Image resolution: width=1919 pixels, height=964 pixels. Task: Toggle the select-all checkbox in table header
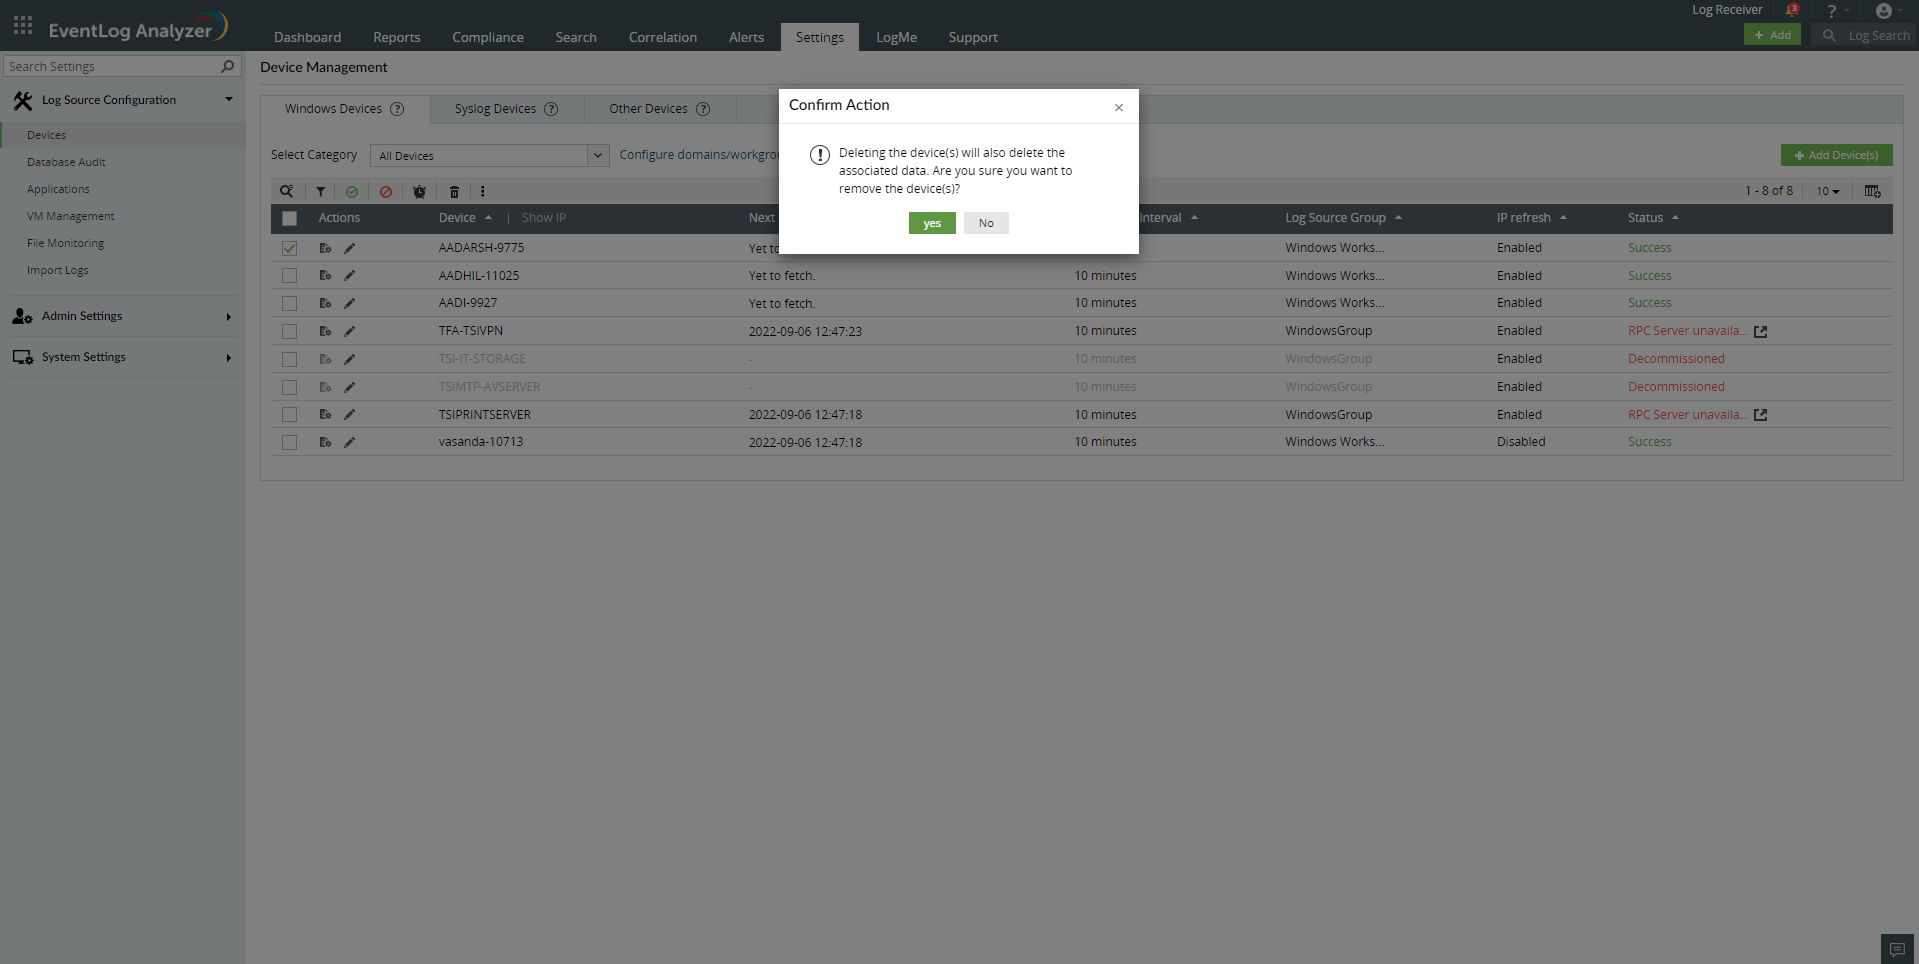(289, 218)
